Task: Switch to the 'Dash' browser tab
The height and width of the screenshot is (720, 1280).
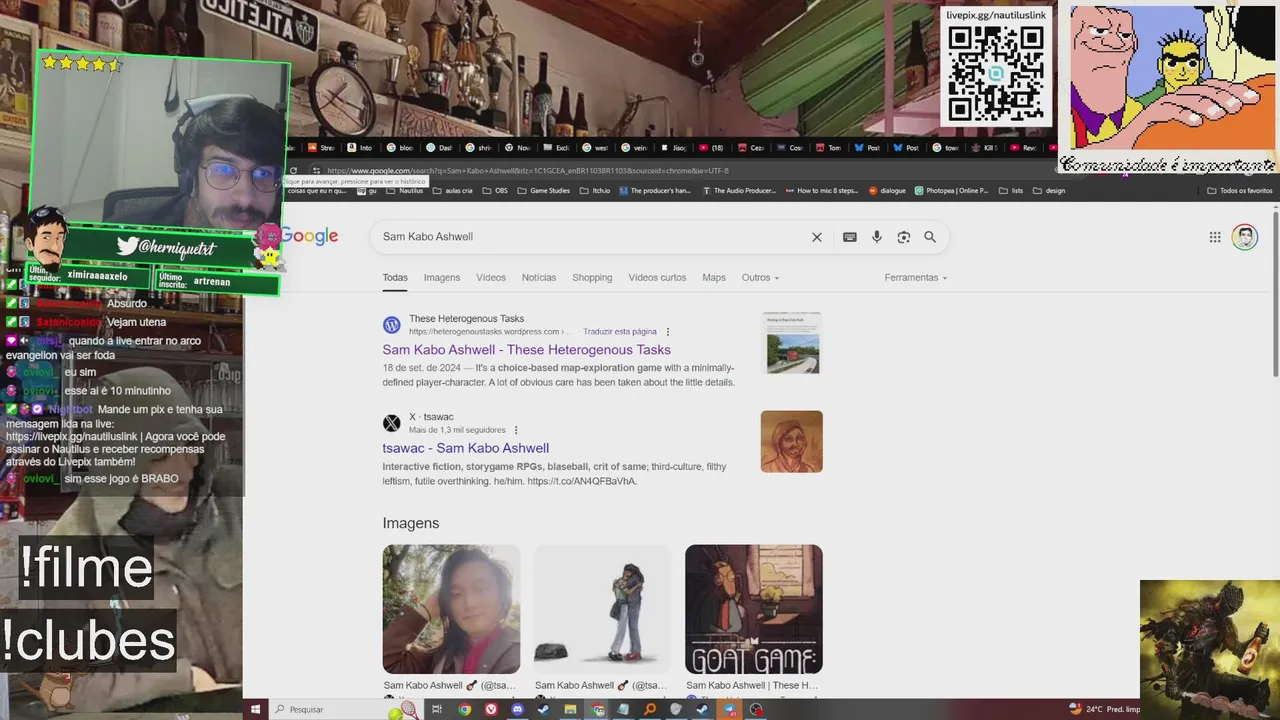Action: click(x=438, y=148)
